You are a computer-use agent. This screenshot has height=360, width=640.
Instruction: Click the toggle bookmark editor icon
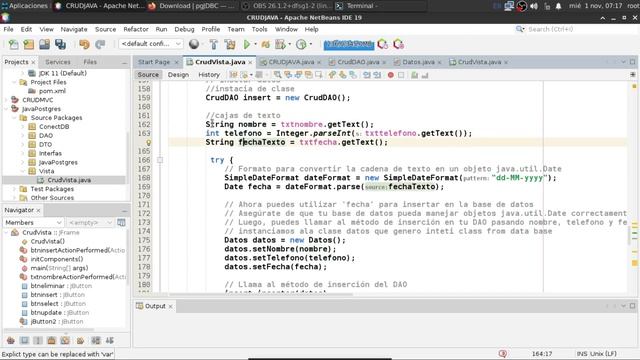tap(353, 75)
